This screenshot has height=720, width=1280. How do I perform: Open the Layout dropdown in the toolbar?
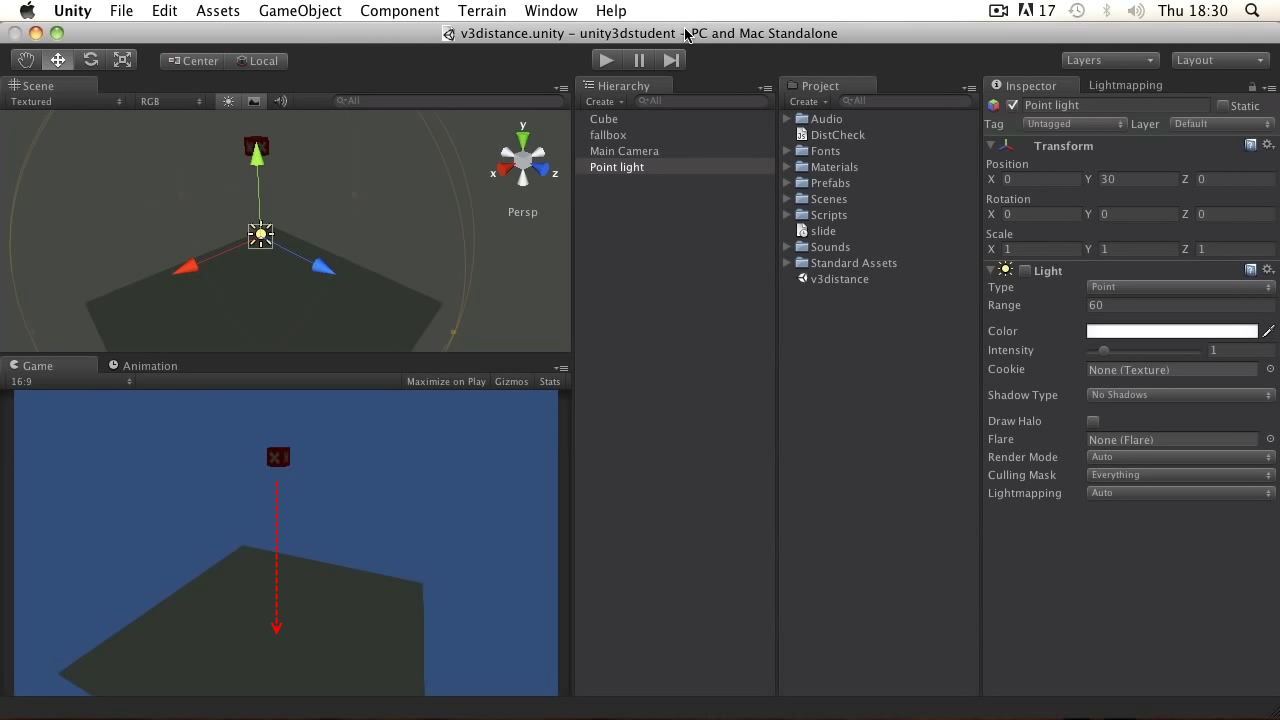point(1220,60)
